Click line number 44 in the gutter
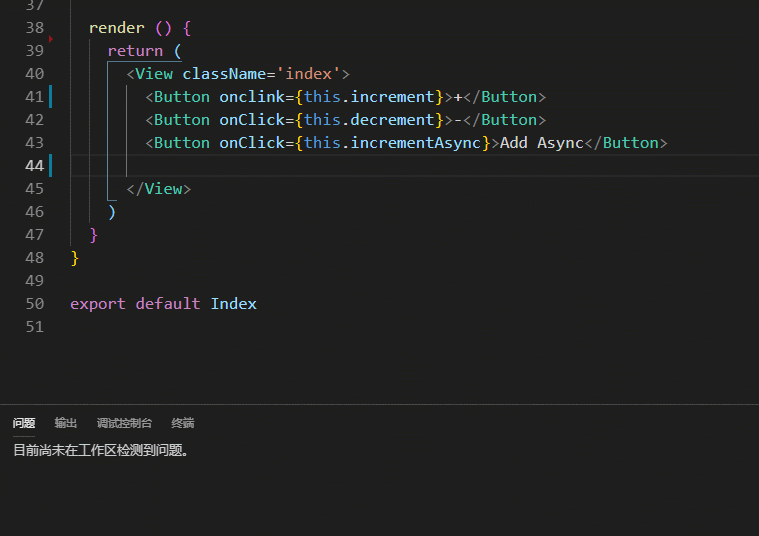Viewport: 759px width, 536px height. coord(34,166)
